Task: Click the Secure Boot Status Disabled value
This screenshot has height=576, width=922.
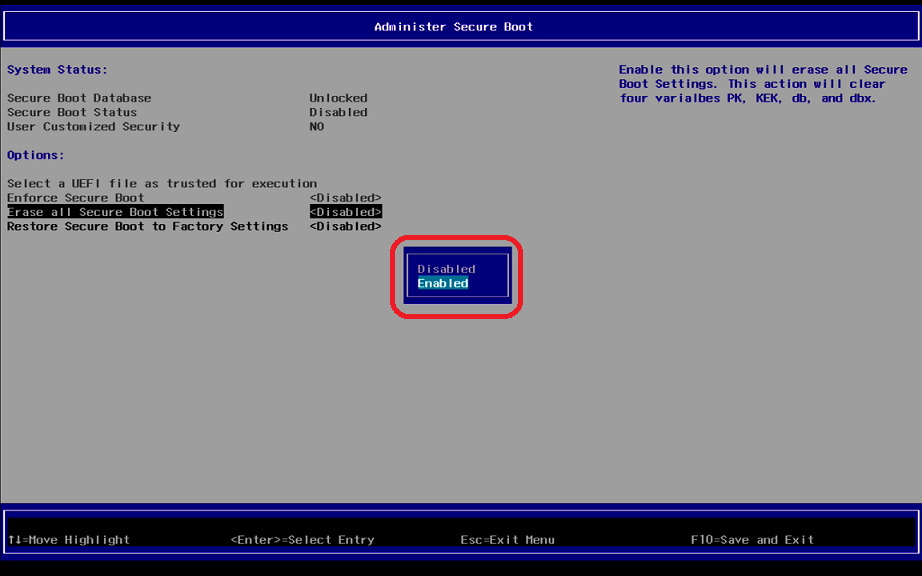Action: tap(338, 112)
